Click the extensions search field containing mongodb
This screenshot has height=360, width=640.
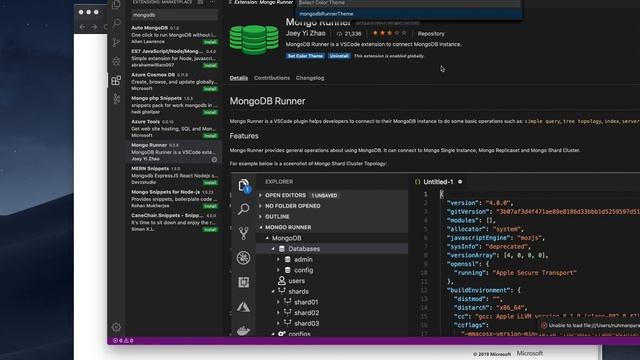(174, 15)
